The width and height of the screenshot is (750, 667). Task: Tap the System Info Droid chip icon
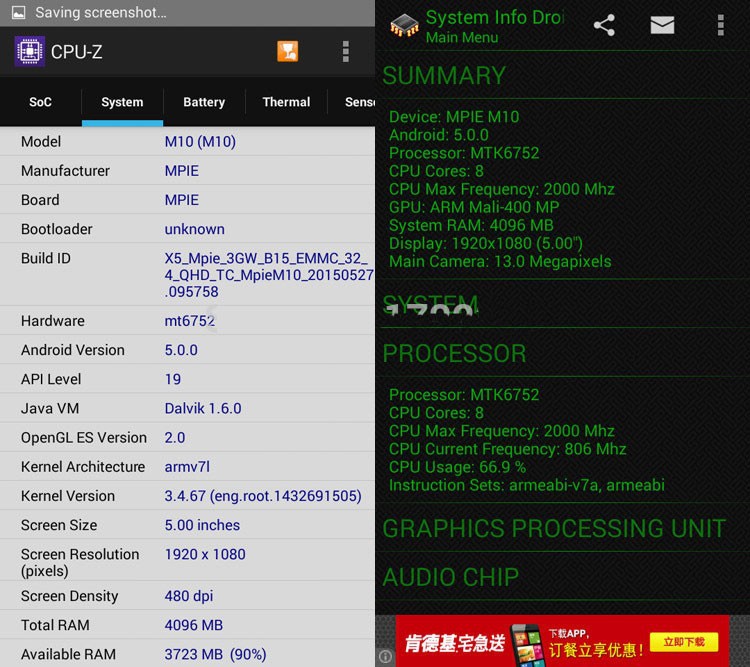[x=404, y=25]
